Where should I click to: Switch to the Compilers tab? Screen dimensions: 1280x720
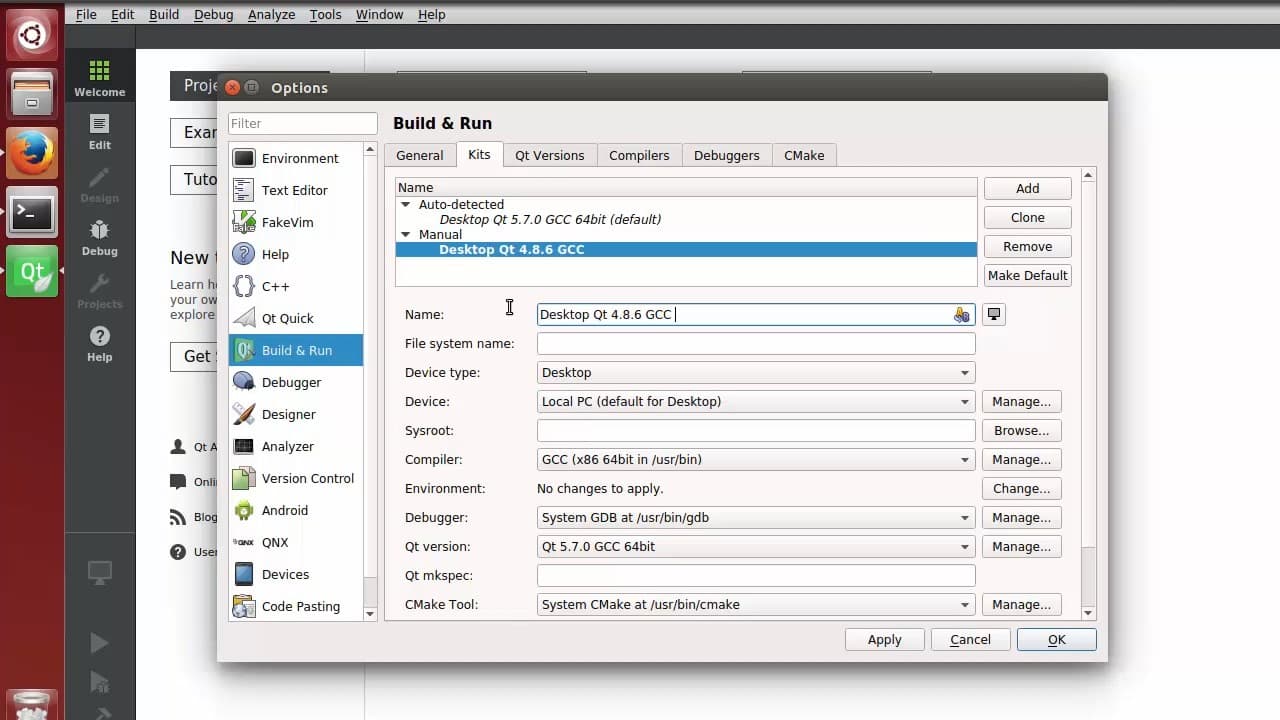click(639, 155)
